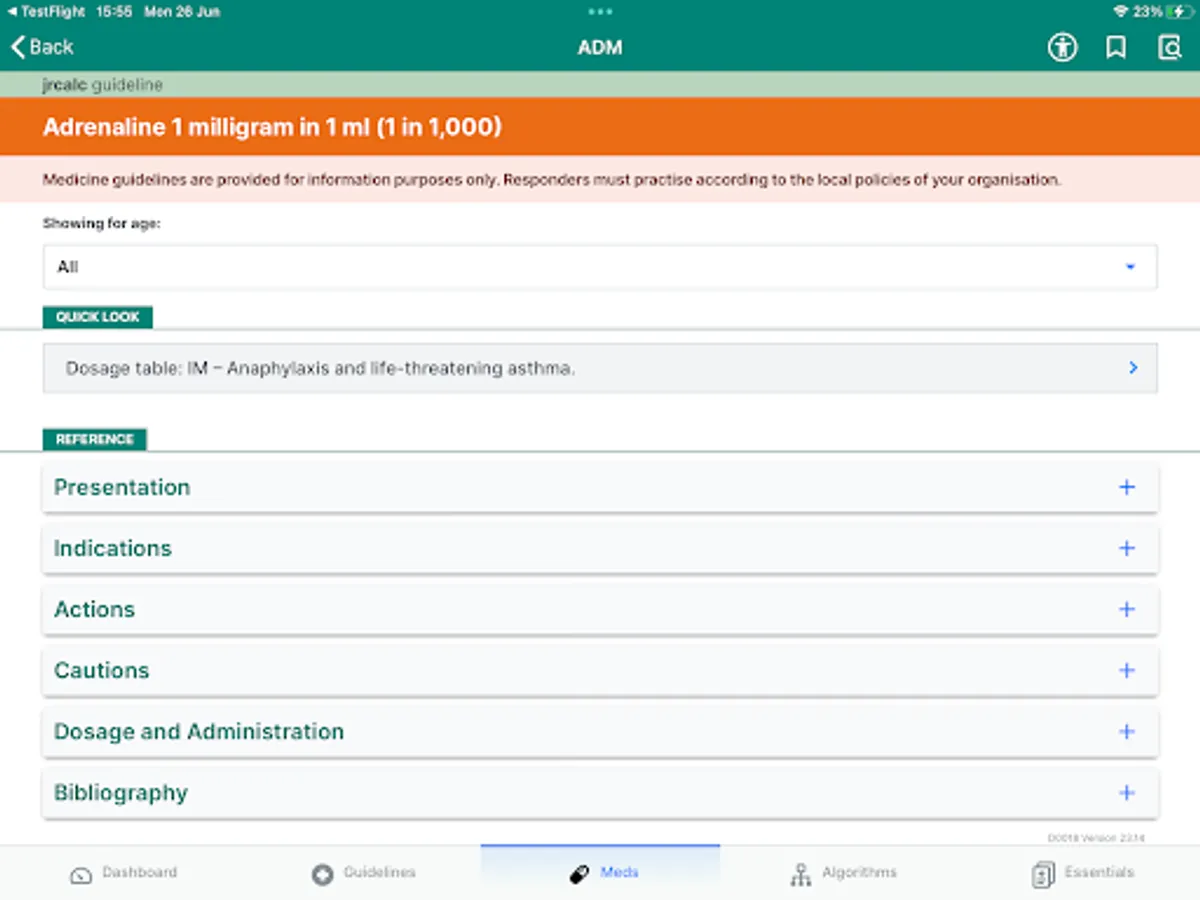1200x900 pixels.
Task: Expand the Dosage and Administration section
Action: click(x=600, y=731)
